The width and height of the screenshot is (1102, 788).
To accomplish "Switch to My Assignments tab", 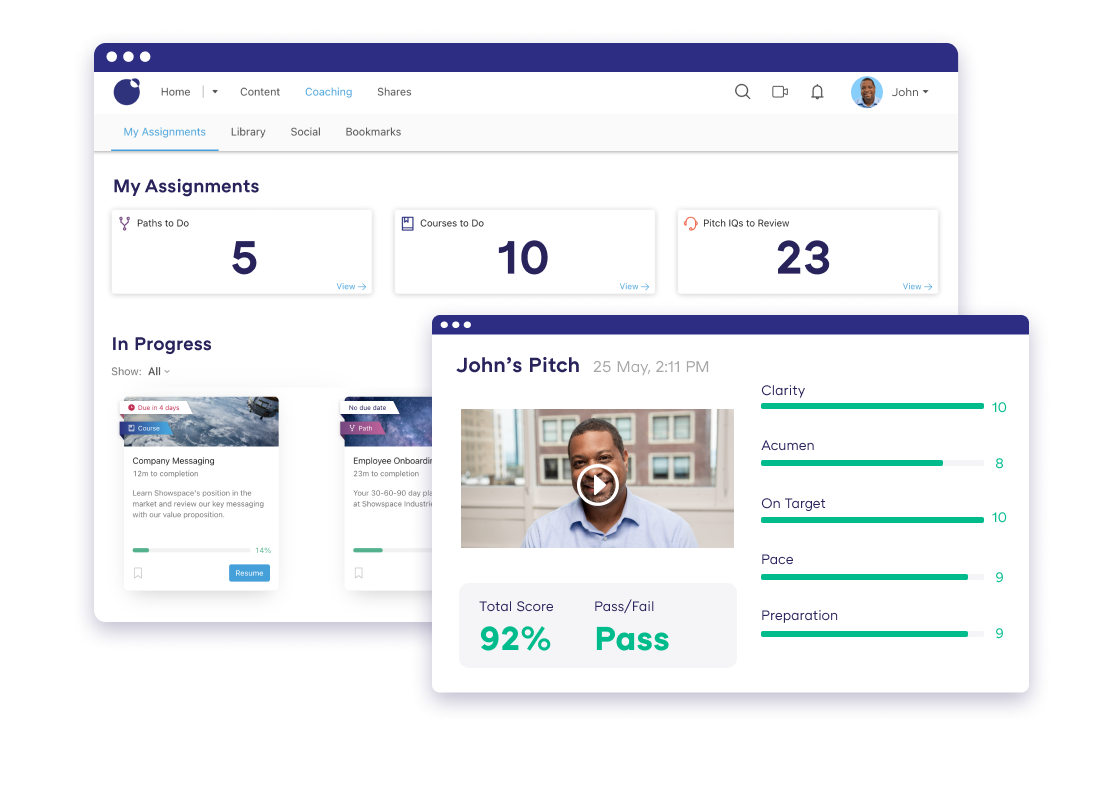I will pos(164,132).
